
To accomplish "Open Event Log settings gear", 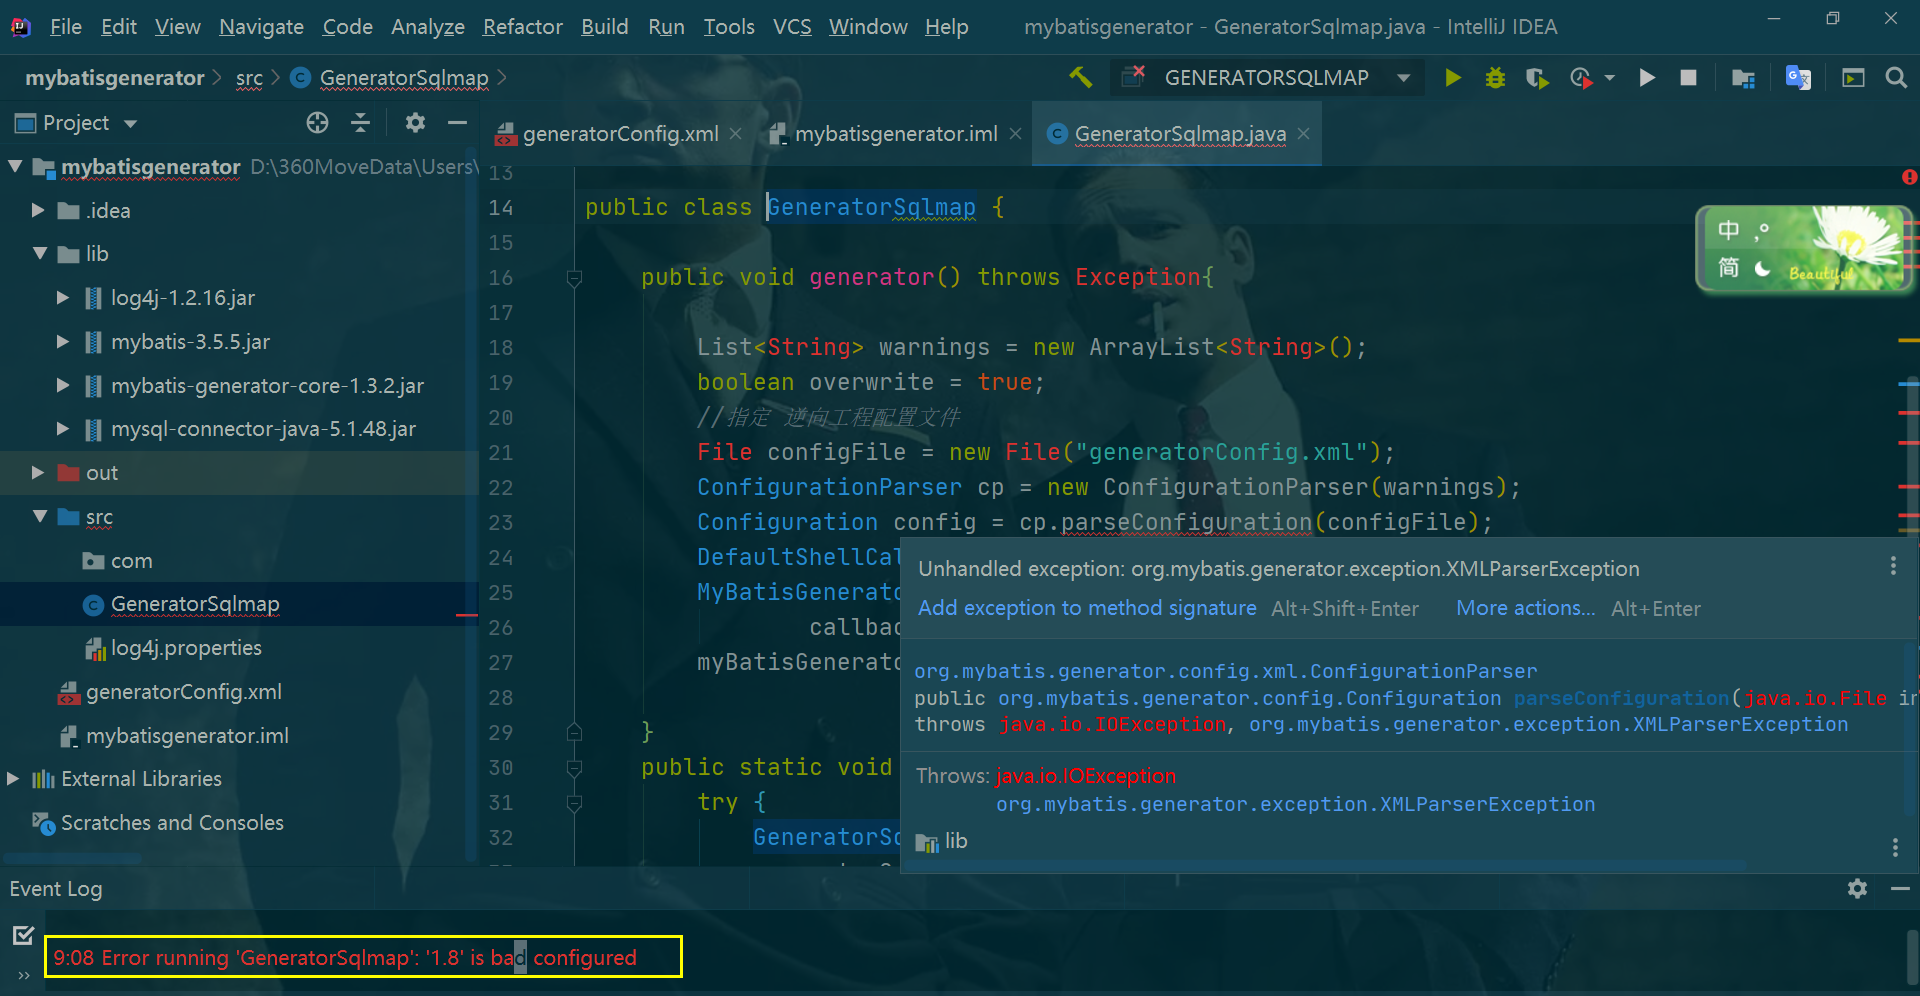I will 1857,888.
